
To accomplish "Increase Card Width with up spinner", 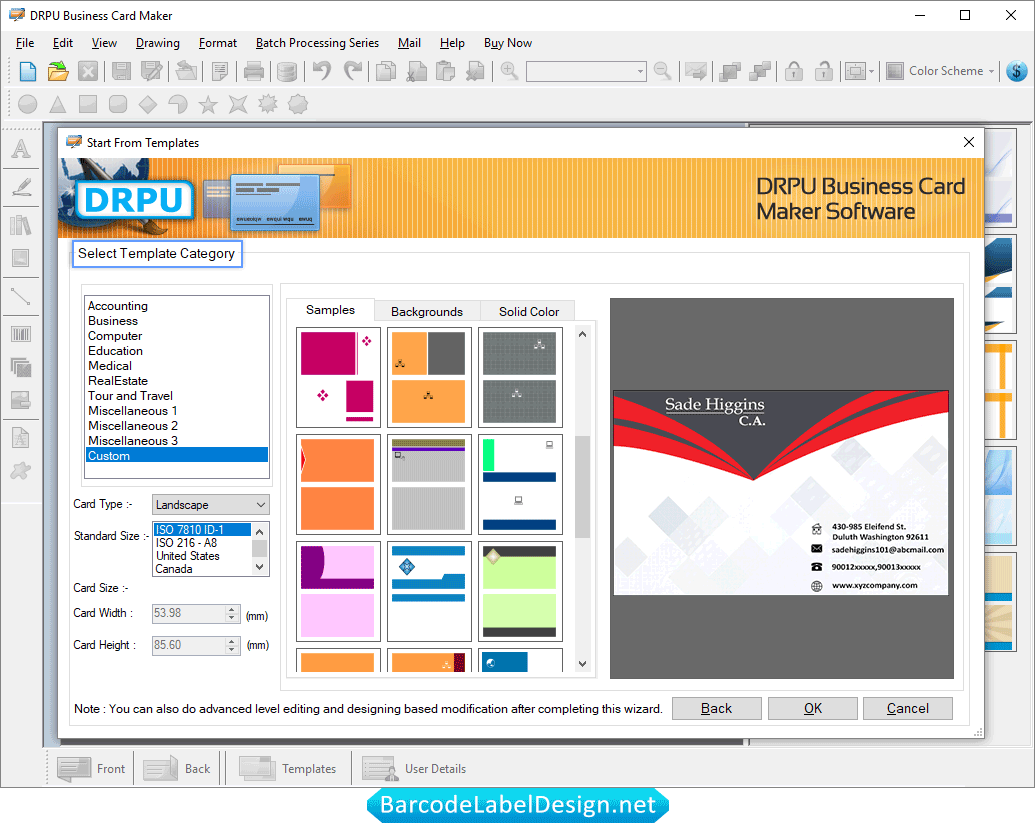I will (231, 609).
